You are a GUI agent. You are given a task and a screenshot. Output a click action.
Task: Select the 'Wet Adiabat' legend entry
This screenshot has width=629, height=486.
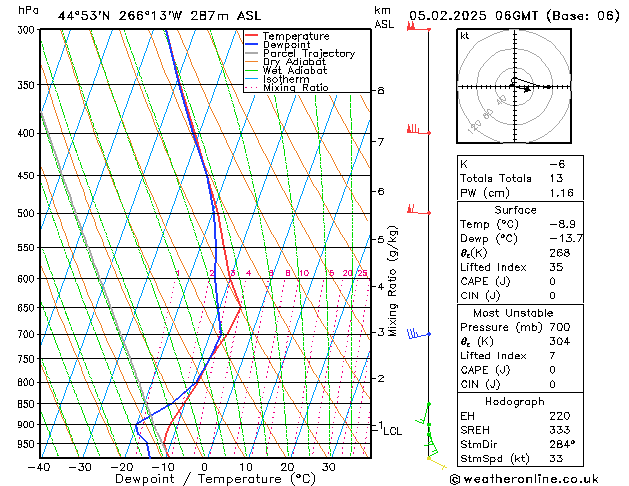pyautogui.click(x=294, y=70)
